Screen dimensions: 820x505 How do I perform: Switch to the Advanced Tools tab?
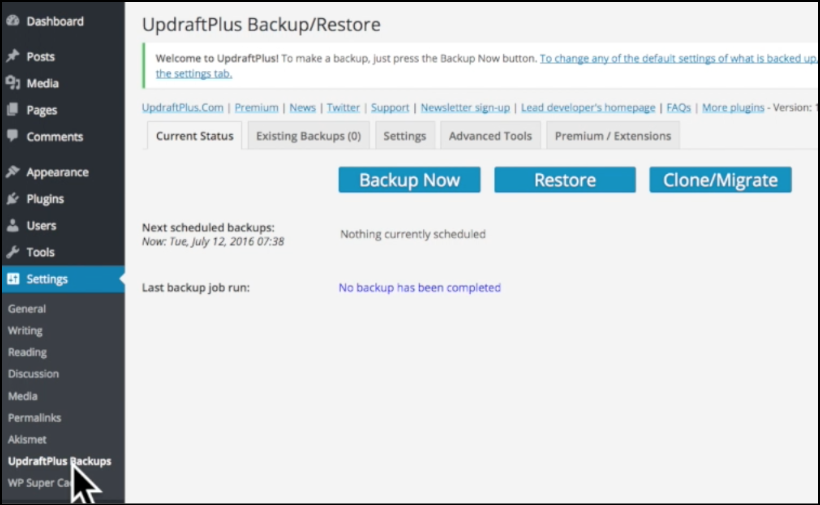pyautogui.click(x=490, y=136)
